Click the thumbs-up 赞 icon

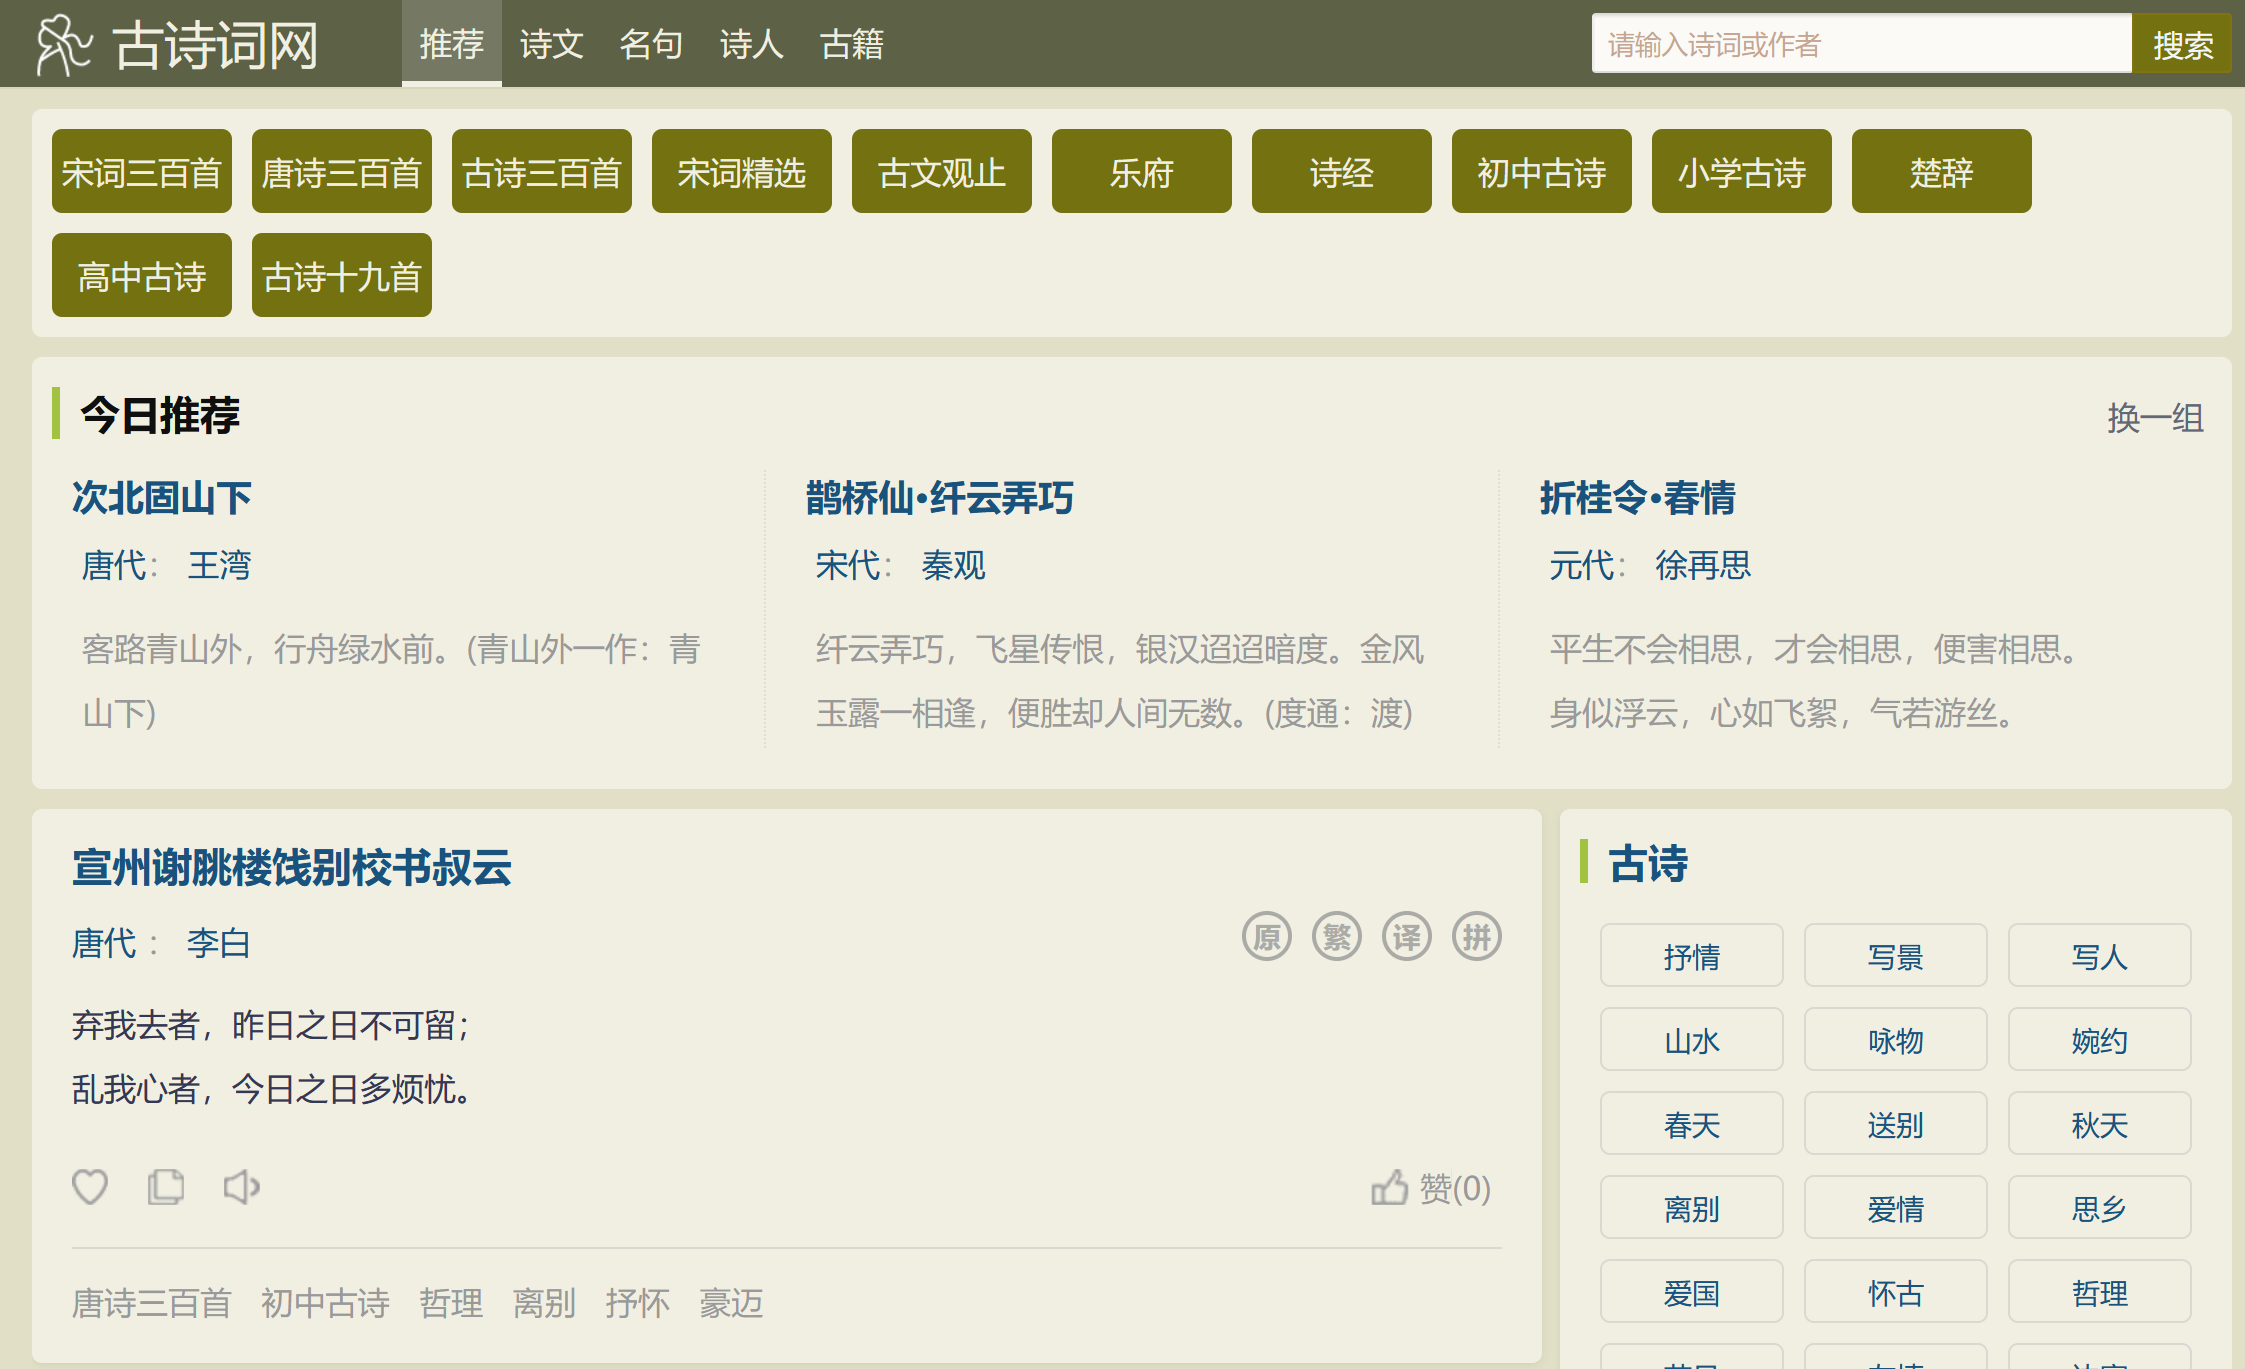(x=1390, y=1188)
